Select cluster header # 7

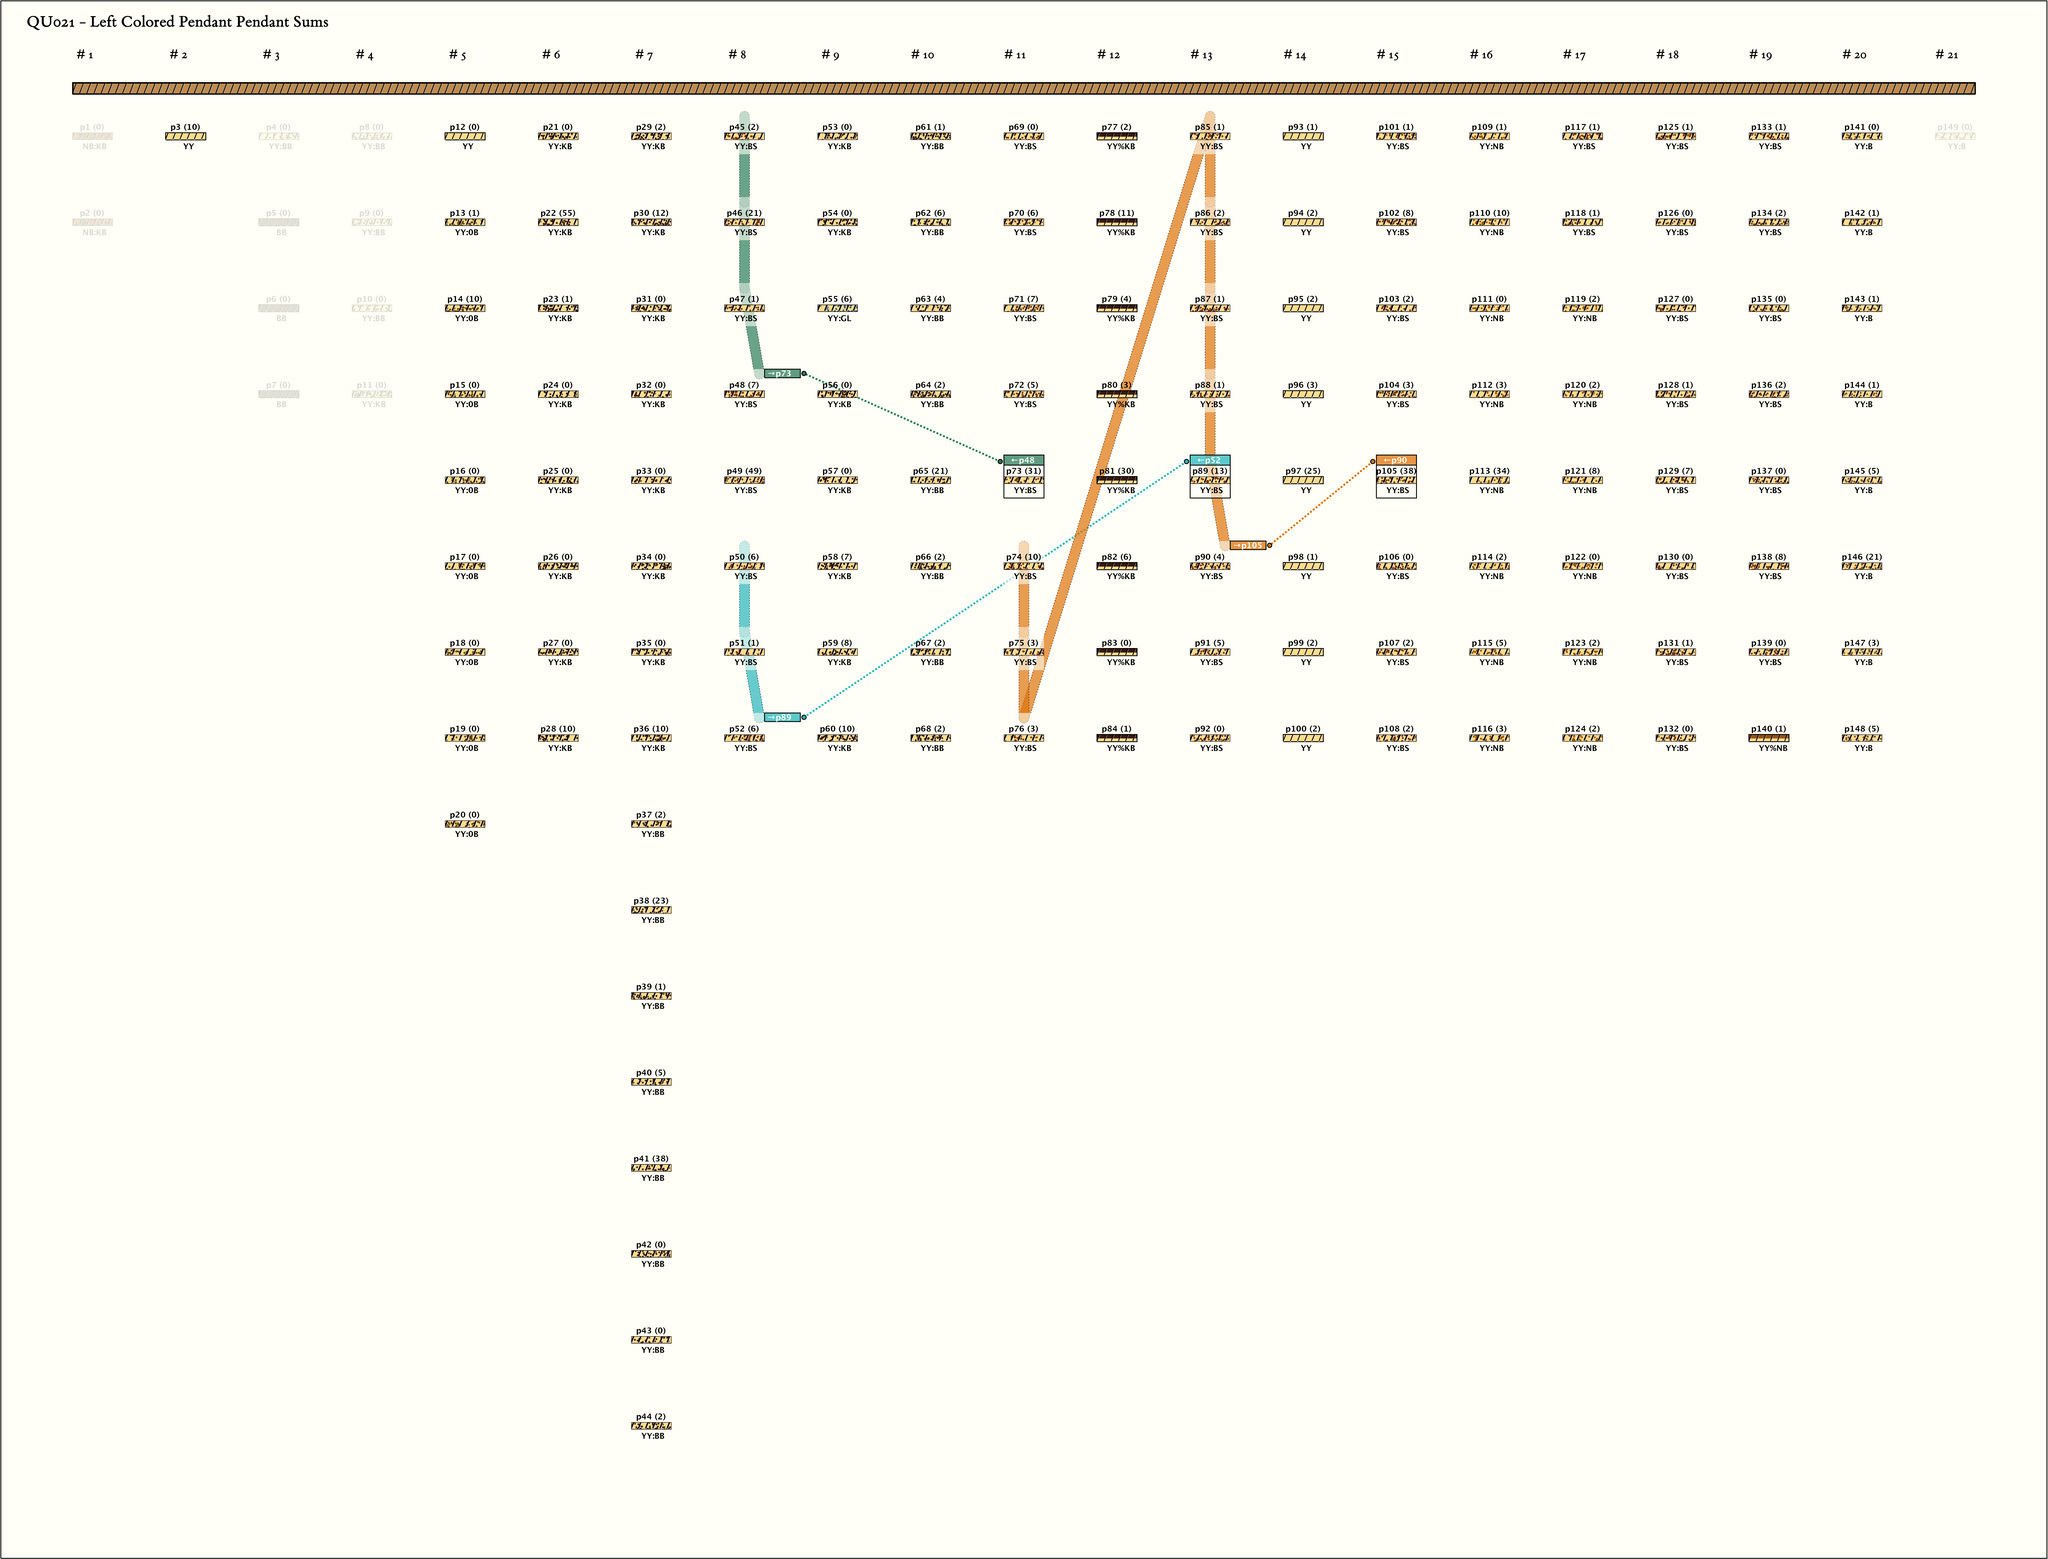643,55
